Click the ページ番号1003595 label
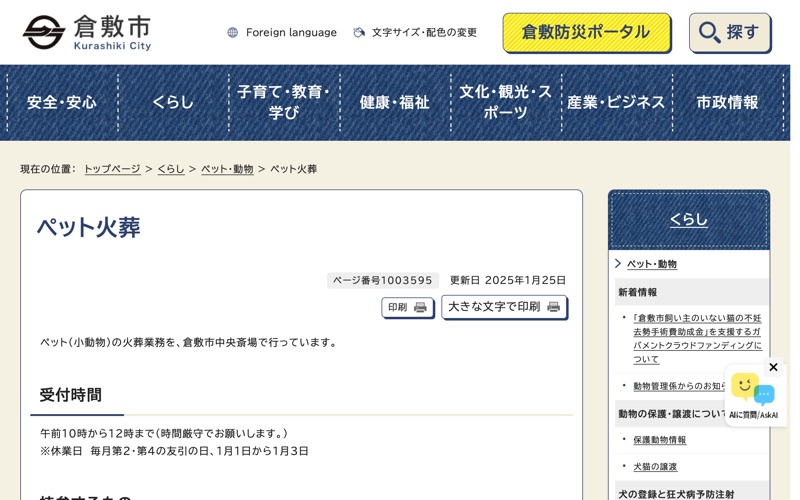The image size is (800, 500). coord(383,280)
